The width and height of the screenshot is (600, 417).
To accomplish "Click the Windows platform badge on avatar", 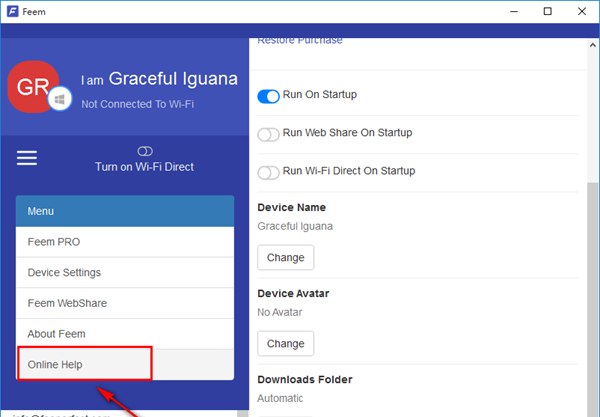I will point(60,99).
